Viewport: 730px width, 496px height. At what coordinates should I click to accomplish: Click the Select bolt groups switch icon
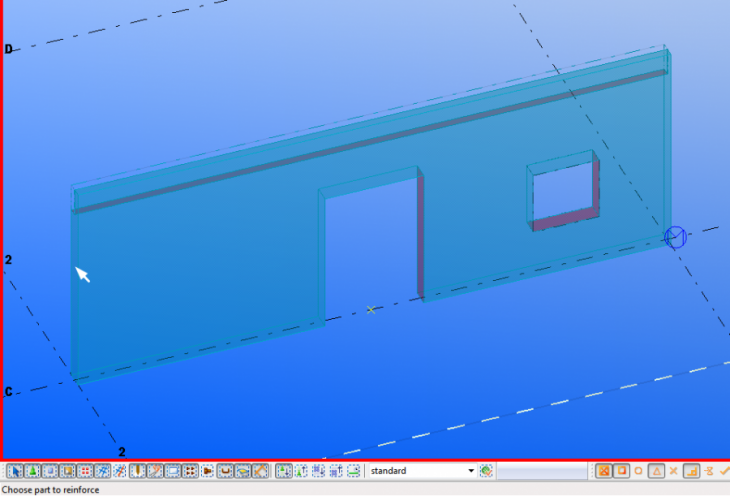pos(190,471)
